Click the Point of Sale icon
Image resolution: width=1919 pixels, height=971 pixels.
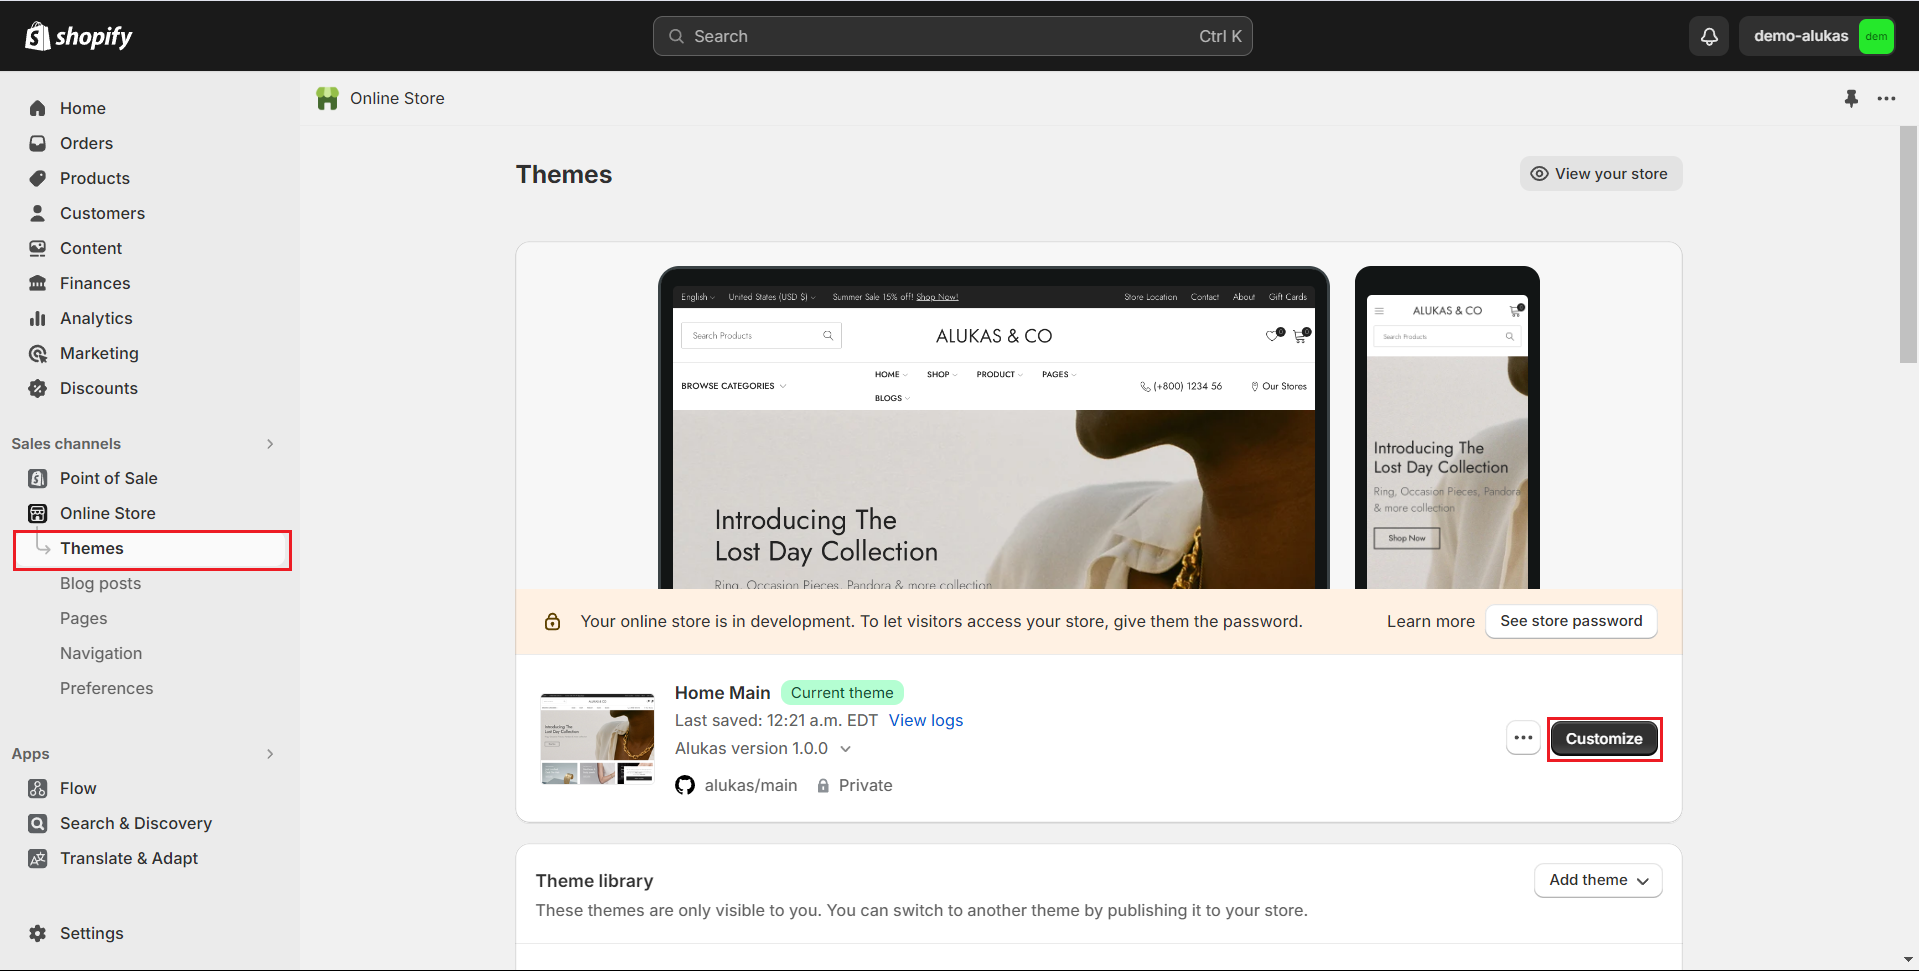(x=38, y=478)
